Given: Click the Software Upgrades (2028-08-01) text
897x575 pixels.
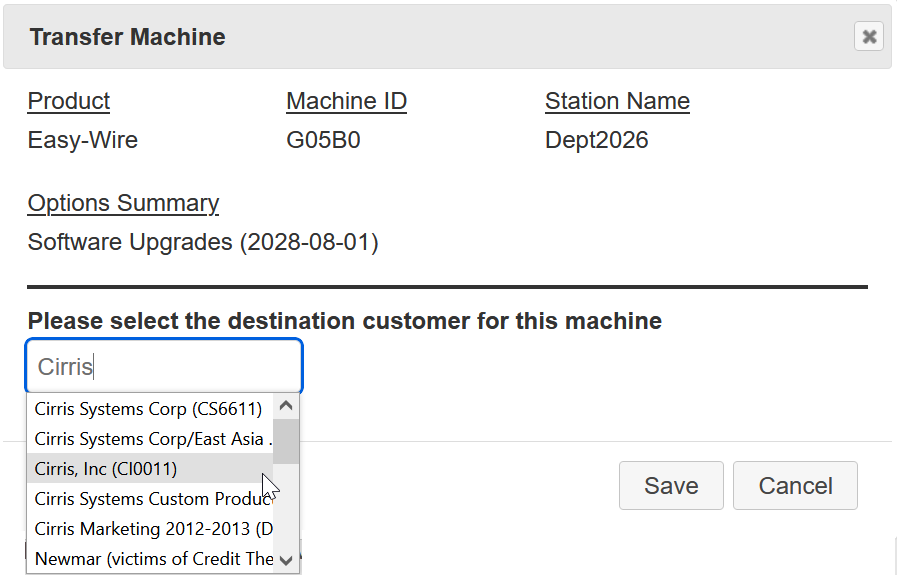Looking at the screenshot, I should click(x=203, y=242).
